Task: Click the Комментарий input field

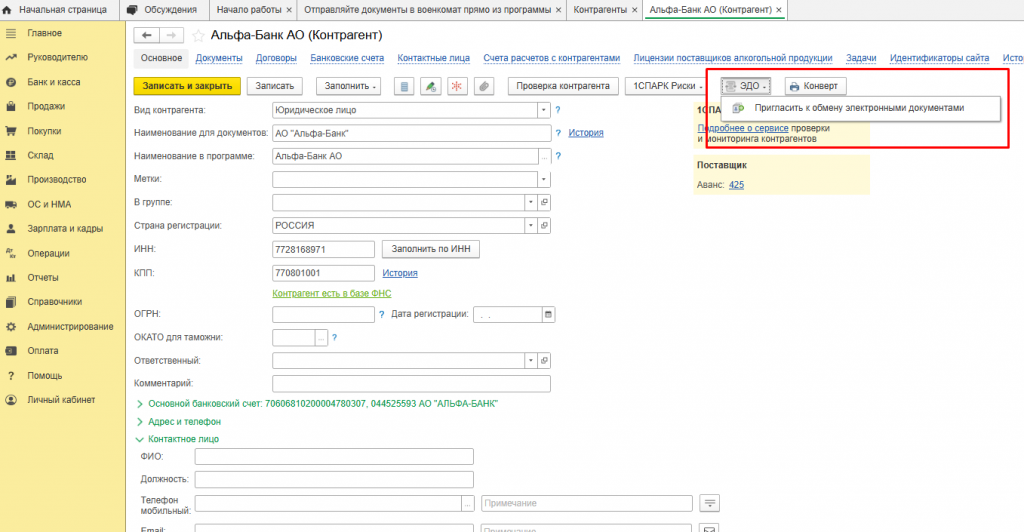Action: 411,384
